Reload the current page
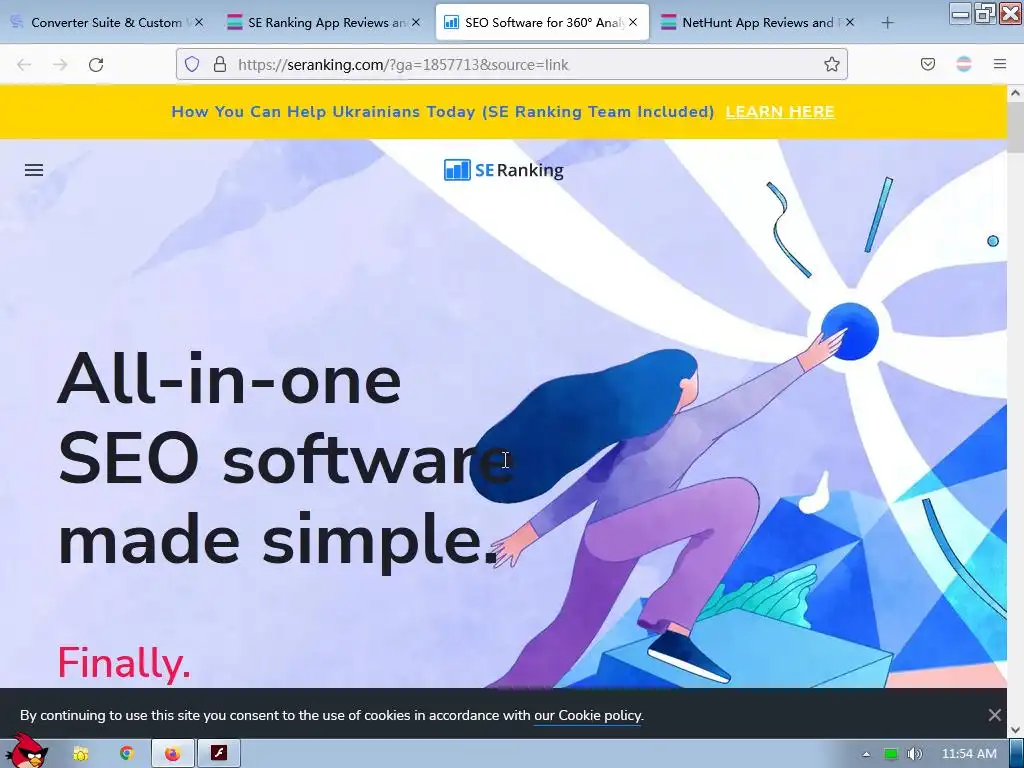 [x=96, y=64]
